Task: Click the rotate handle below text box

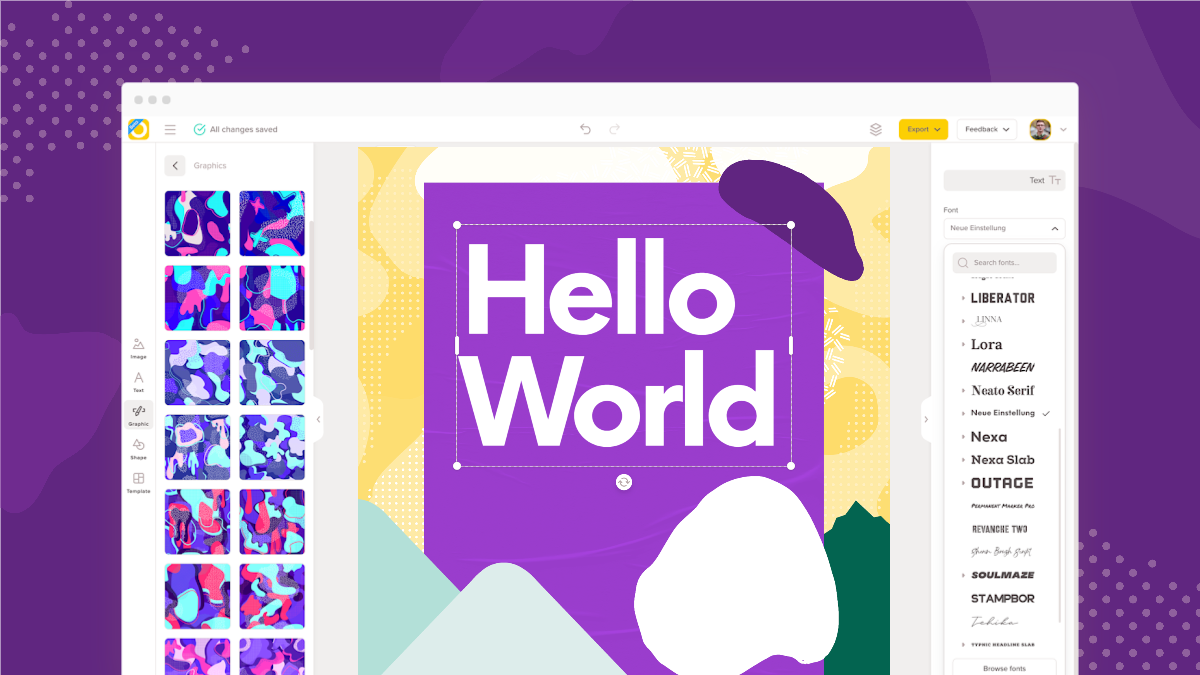Action: (624, 482)
